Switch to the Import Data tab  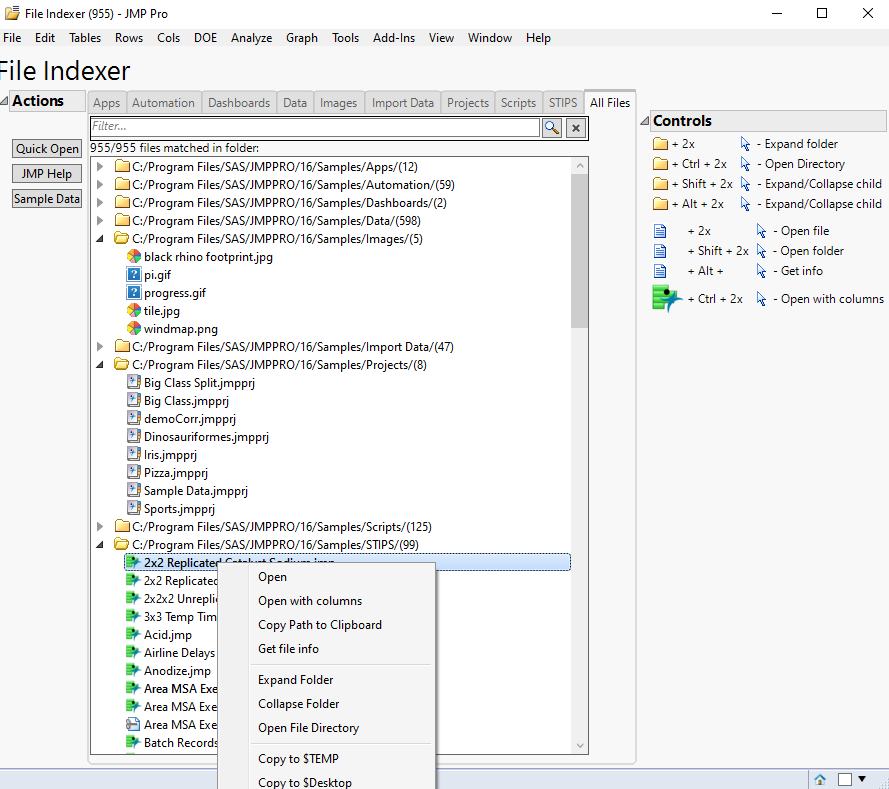click(401, 102)
